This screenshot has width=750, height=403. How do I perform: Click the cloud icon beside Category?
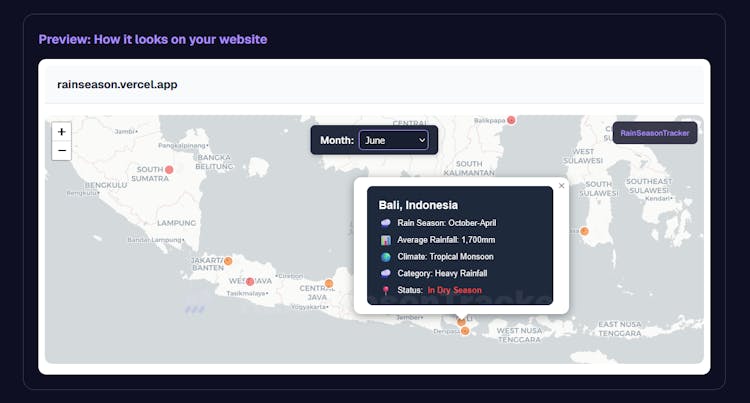(x=386, y=273)
